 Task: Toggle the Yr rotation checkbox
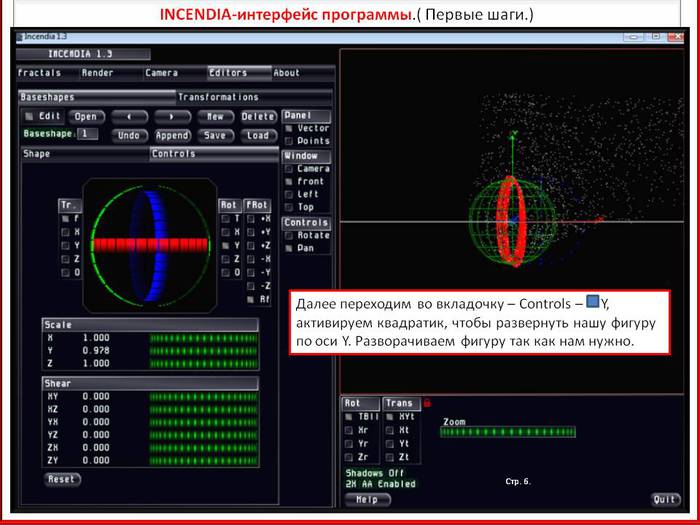349,444
